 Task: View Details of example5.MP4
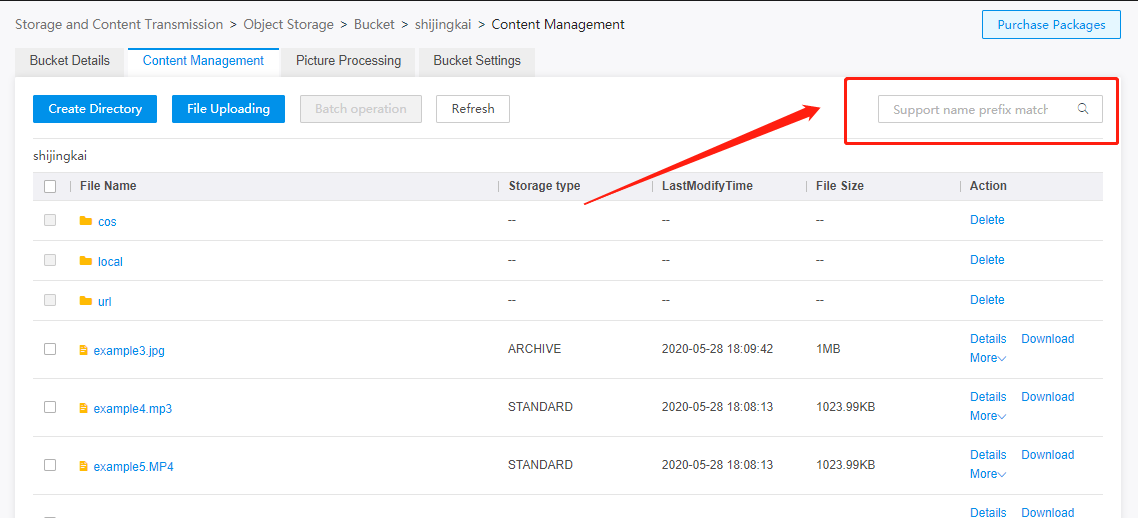988,455
